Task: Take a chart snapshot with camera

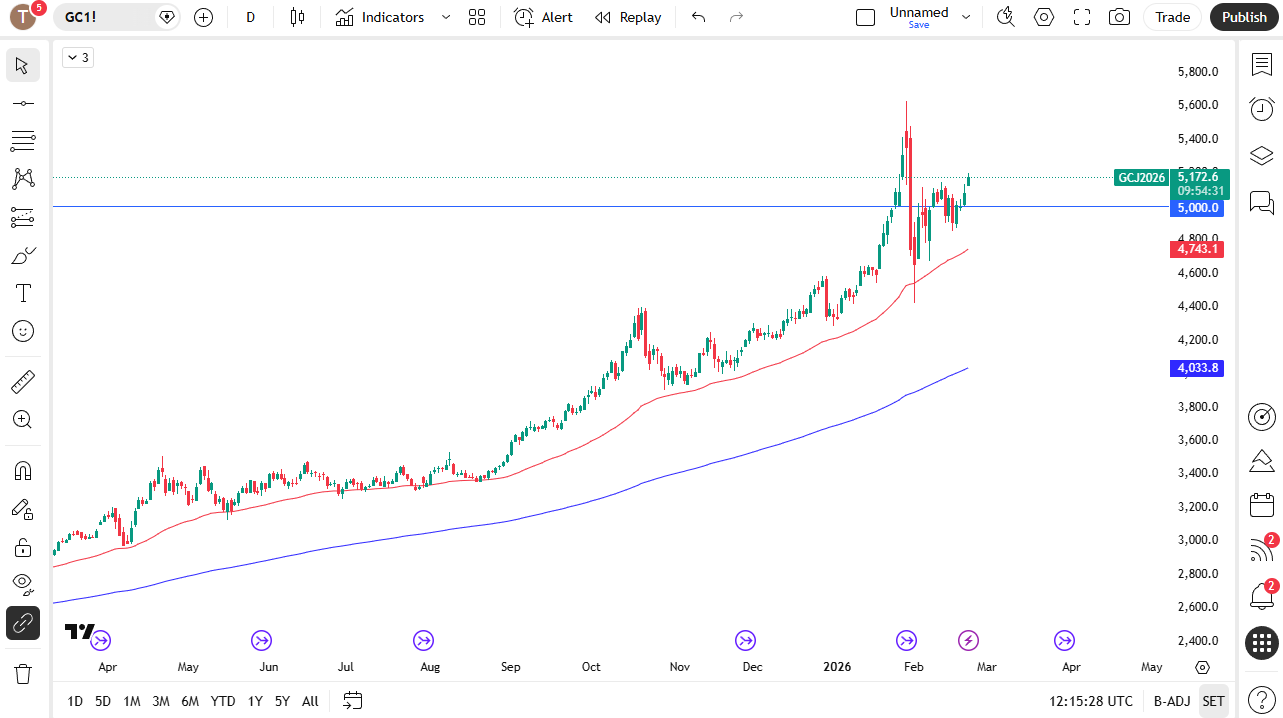Action: (1120, 17)
